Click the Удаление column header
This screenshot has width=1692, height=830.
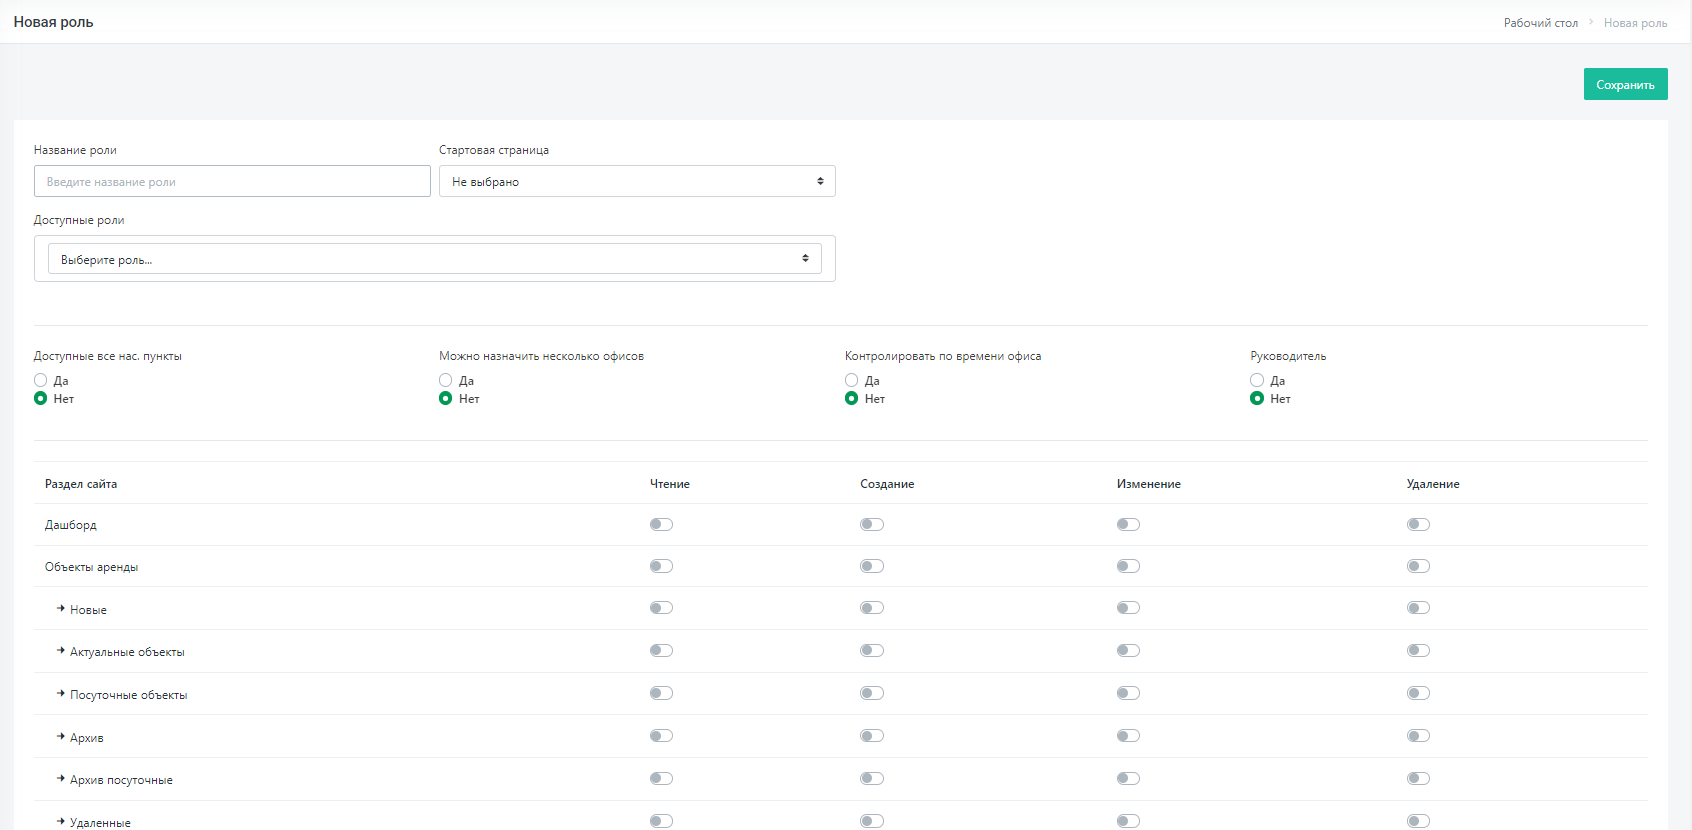(x=1433, y=484)
